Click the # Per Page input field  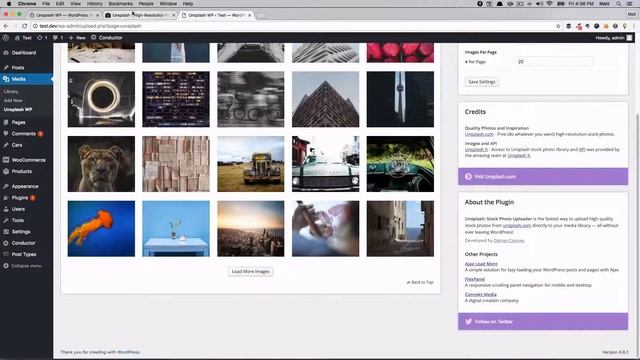click(553, 62)
